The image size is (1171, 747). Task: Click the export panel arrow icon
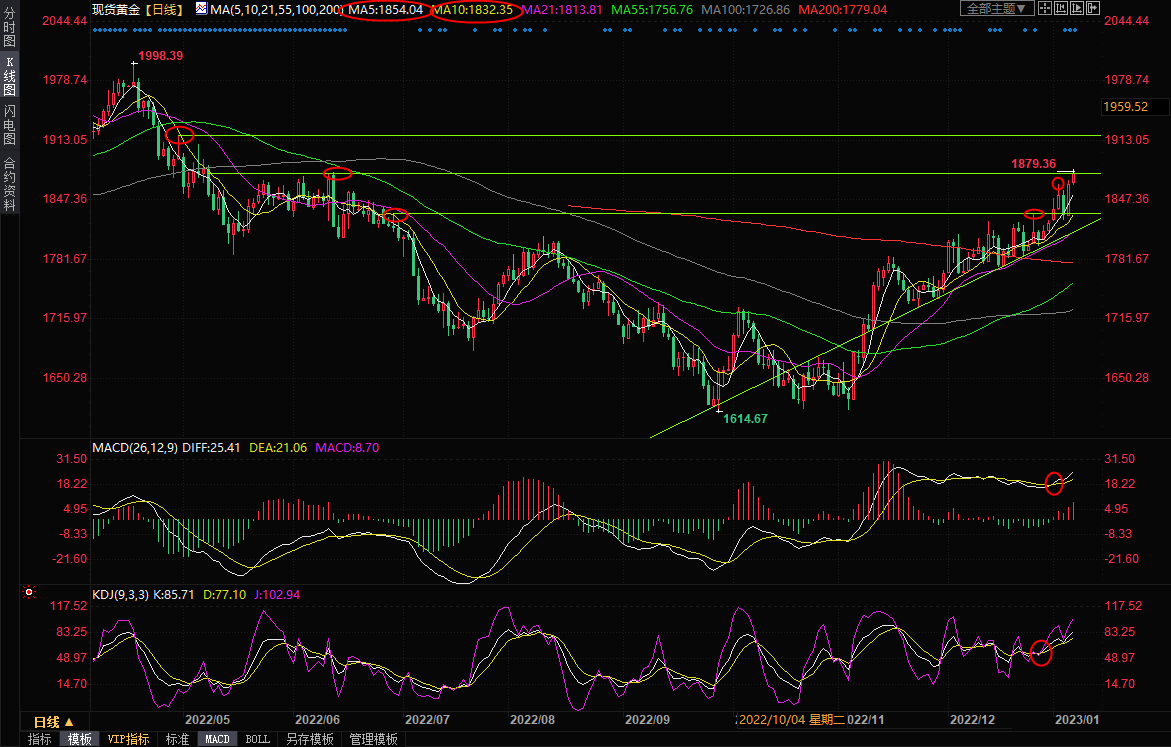[1093, 9]
